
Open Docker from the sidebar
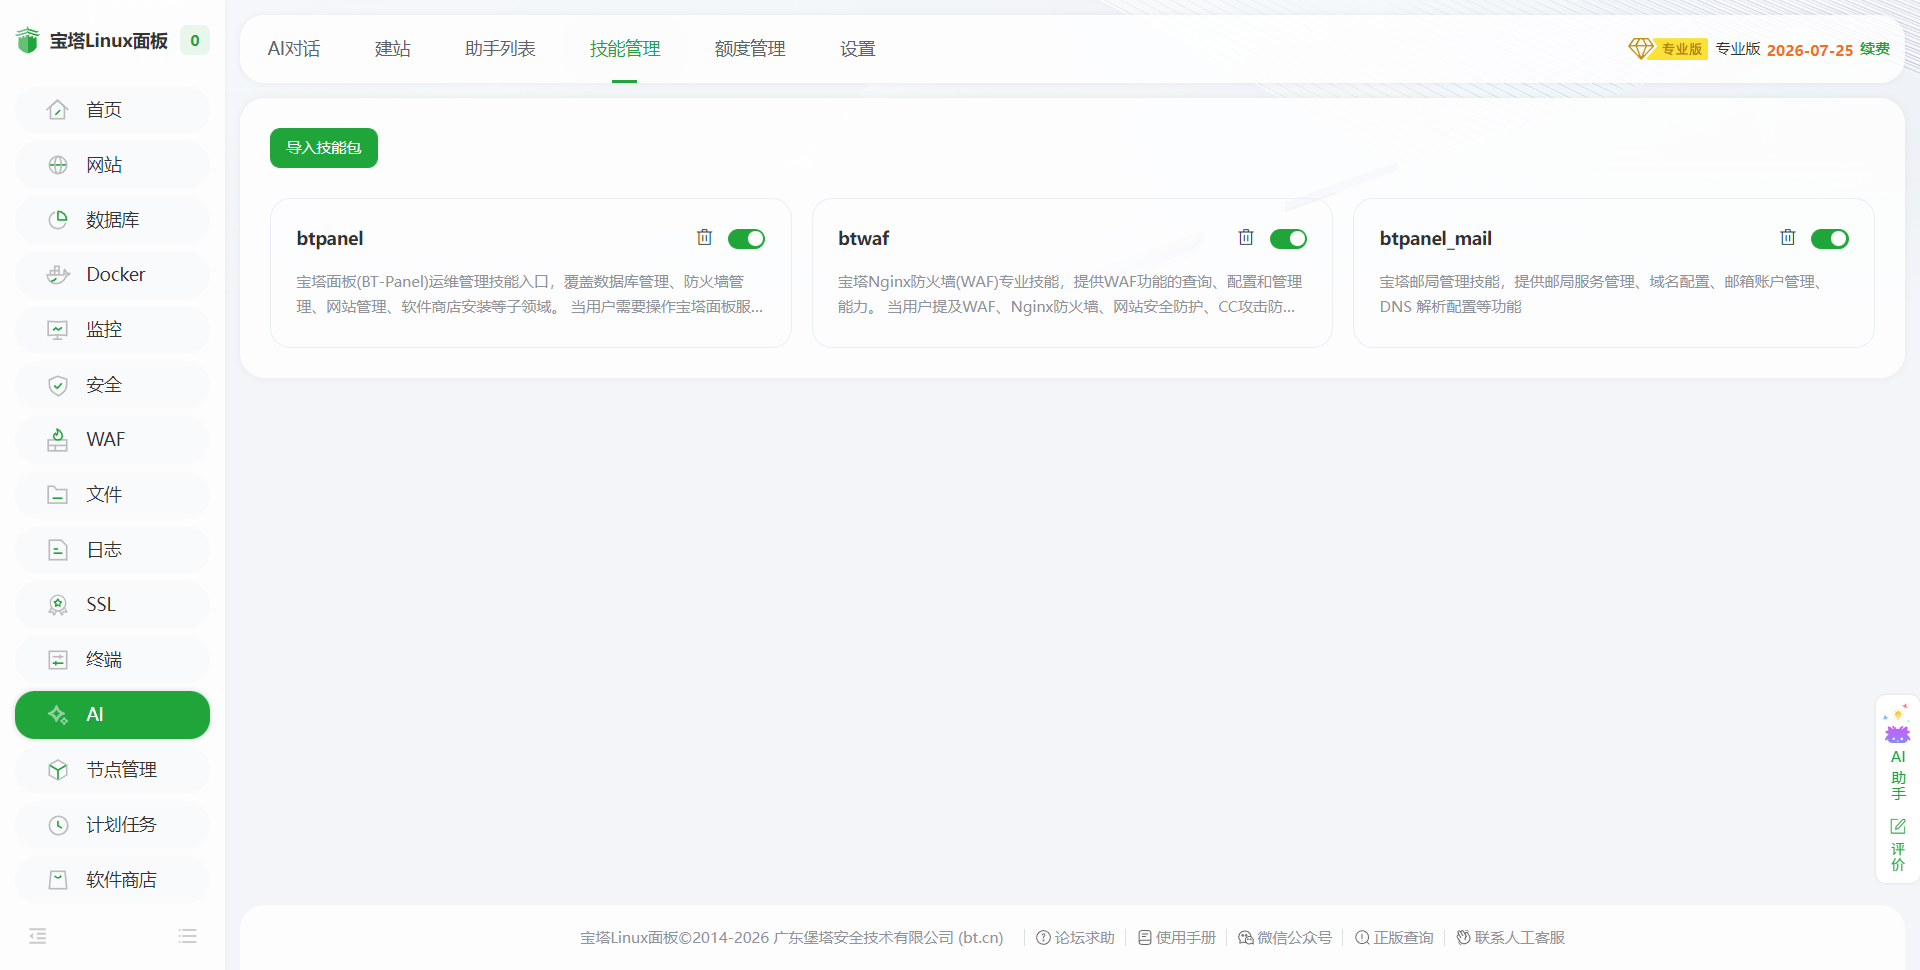click(x=112, y=275)
